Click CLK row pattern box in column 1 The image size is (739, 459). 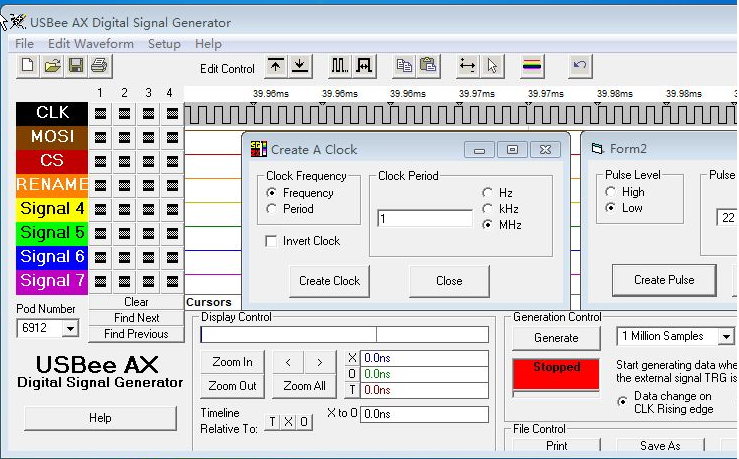(x=100, y=114)
